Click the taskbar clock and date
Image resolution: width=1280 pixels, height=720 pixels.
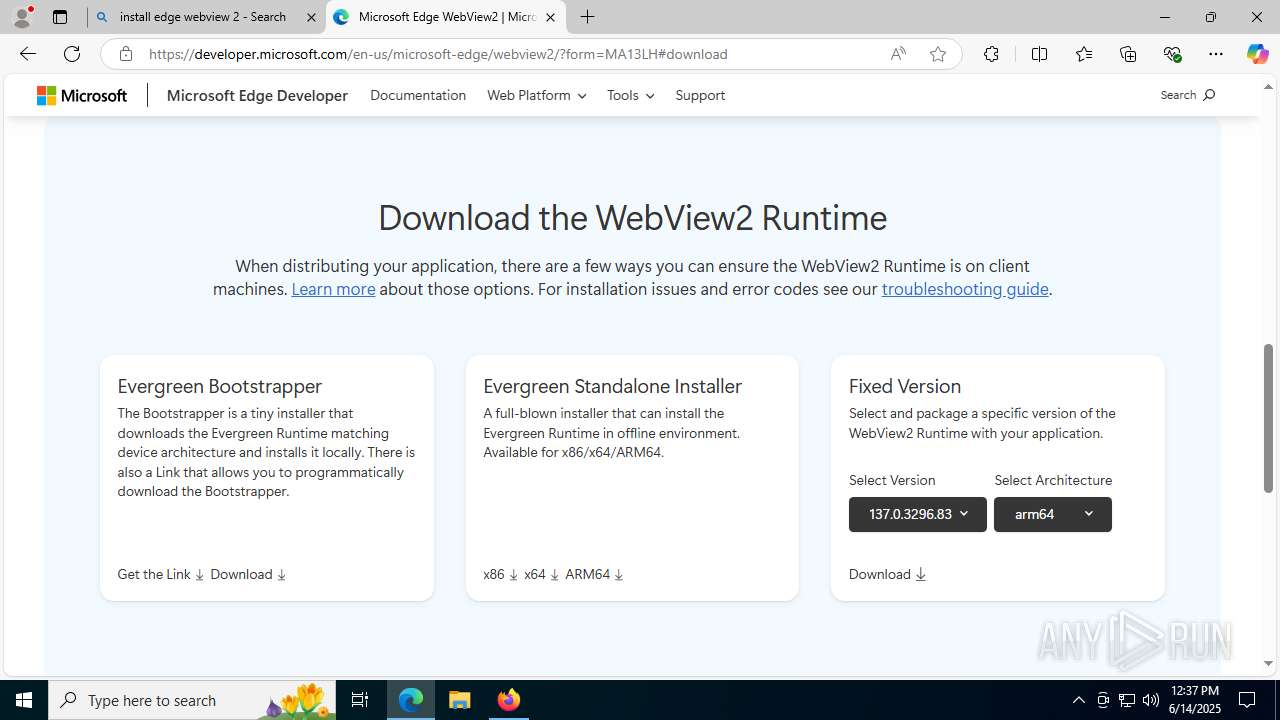(x=1194, y=700)
